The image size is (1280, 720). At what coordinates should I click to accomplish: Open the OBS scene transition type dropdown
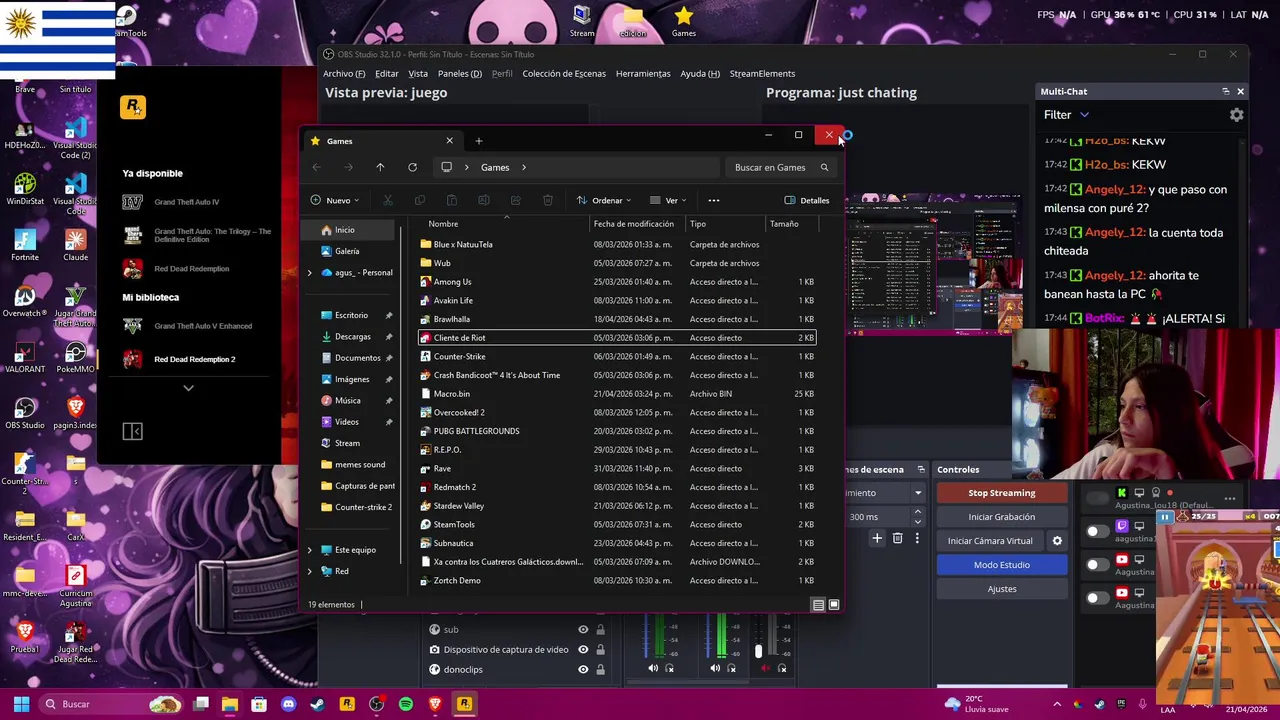[x=917, y=493]
